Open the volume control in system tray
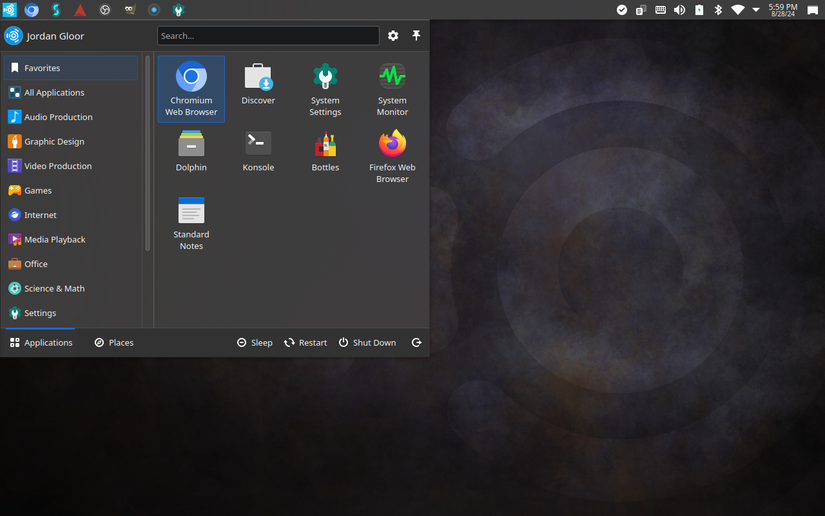 point(679,10)
